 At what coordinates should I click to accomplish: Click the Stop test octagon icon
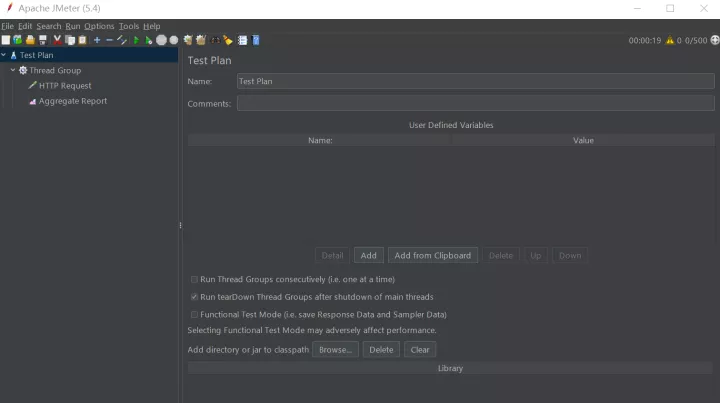(161, 40)
